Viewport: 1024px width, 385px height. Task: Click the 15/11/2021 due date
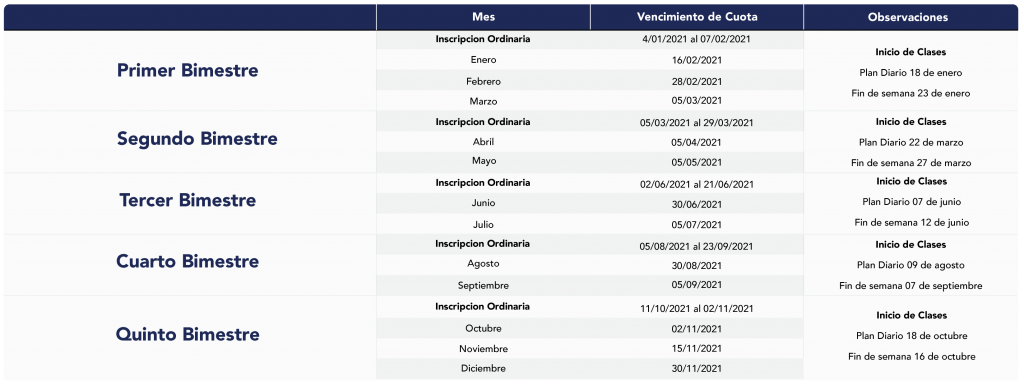697,349
